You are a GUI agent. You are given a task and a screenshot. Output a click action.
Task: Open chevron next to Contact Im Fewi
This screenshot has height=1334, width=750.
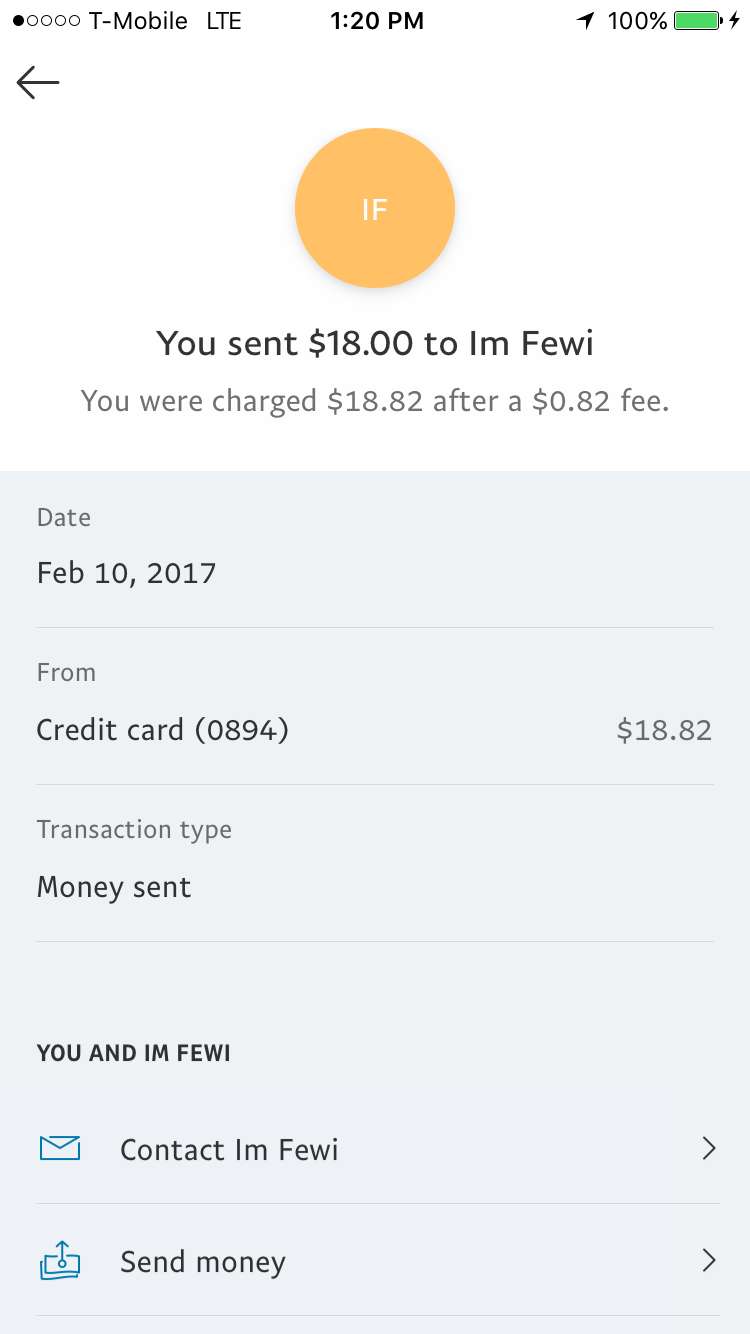(709, 1148)
